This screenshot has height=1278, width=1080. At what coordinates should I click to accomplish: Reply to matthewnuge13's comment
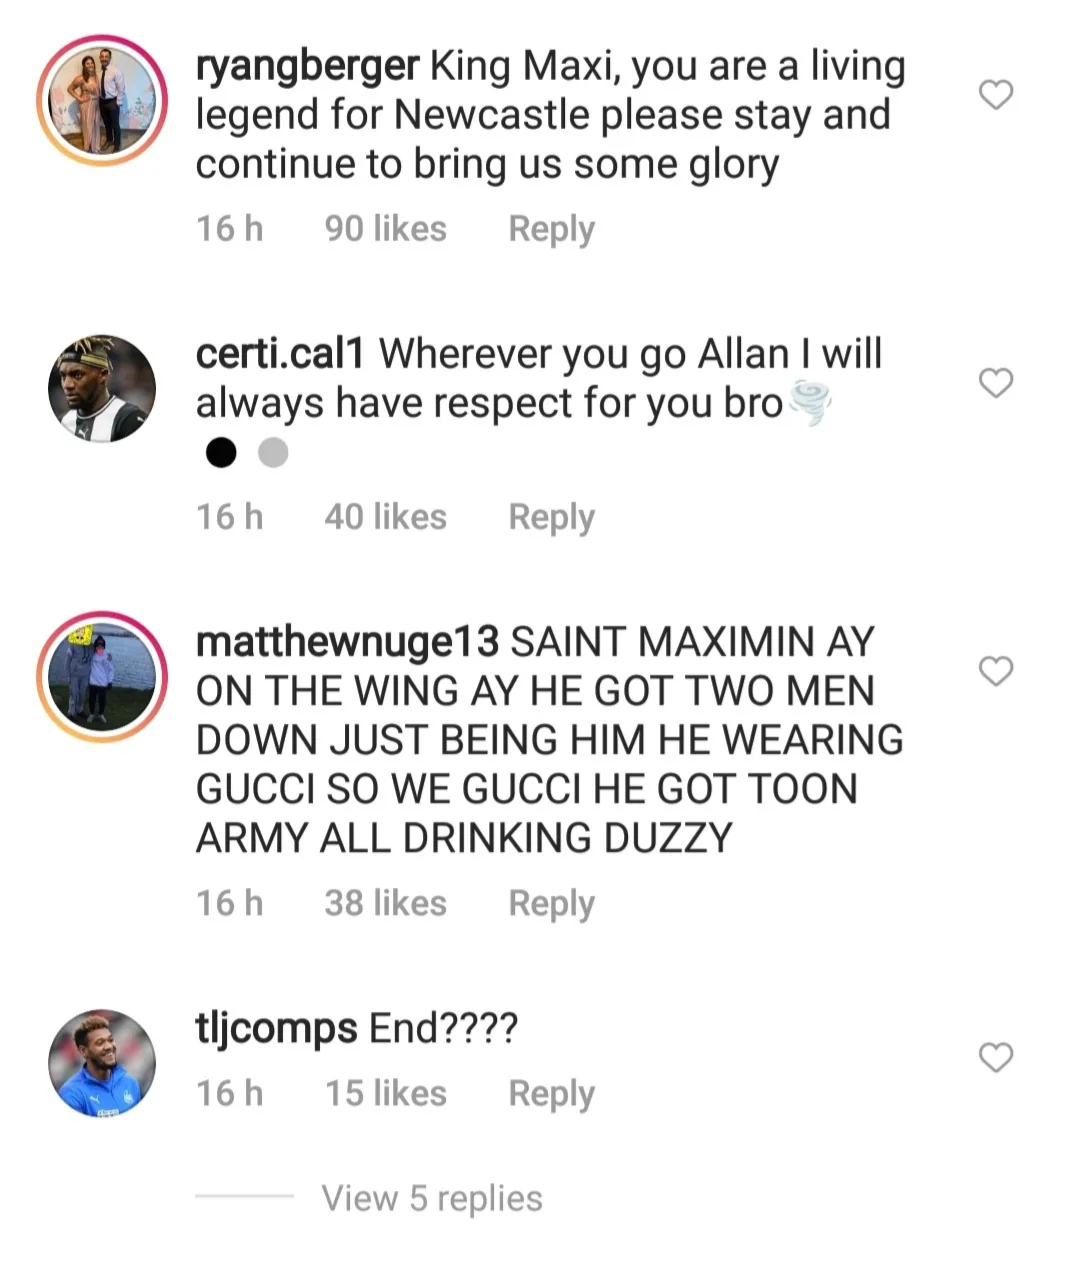551,903
